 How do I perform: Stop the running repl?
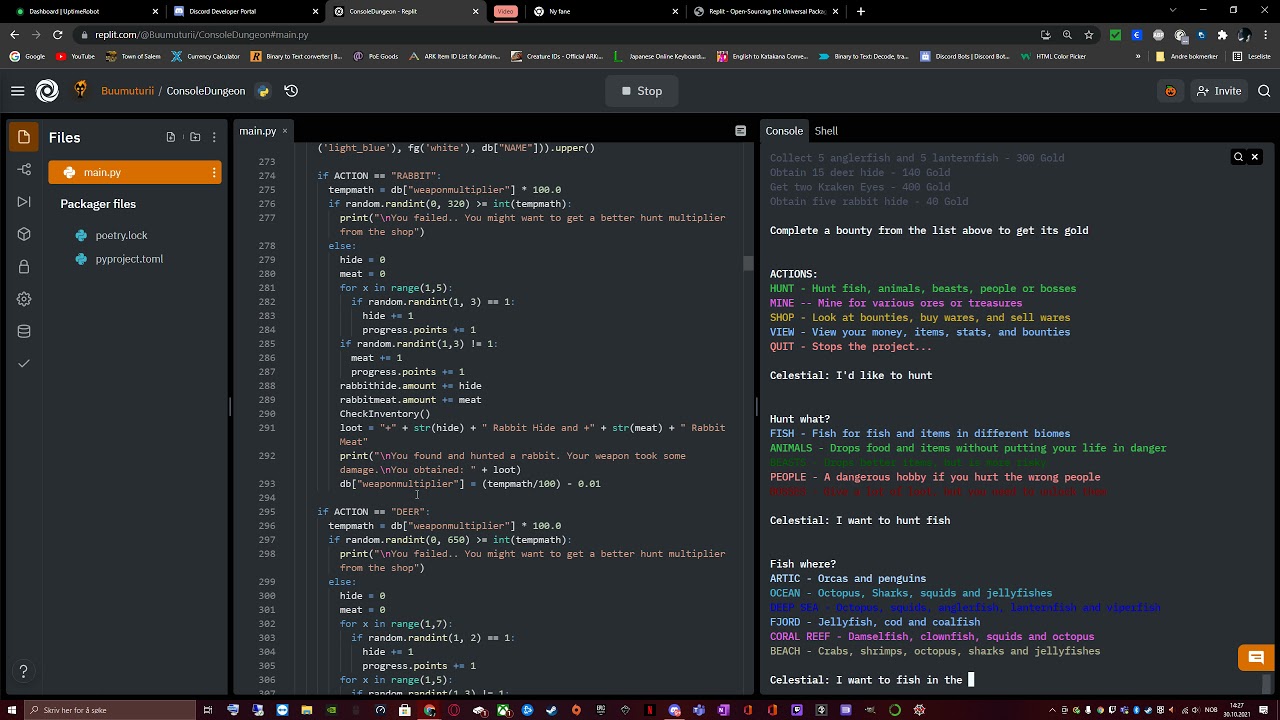(x=641, y=91)
